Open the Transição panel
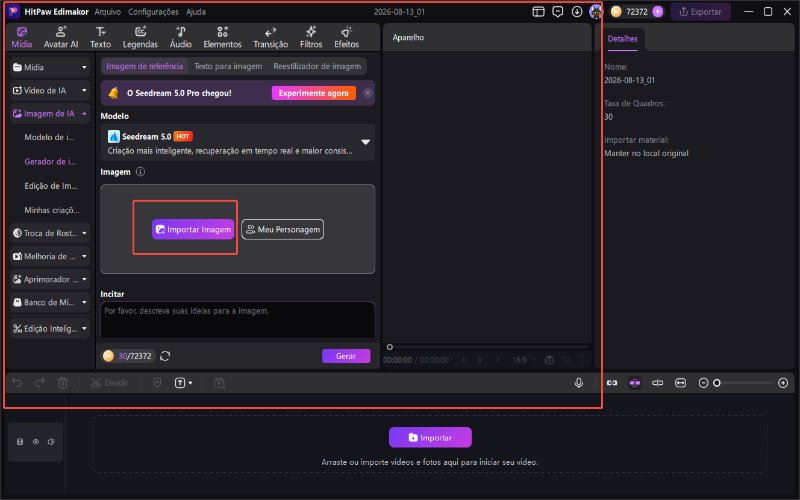Image resolution: width=800 pixels, height=500 pixels. 270,38
